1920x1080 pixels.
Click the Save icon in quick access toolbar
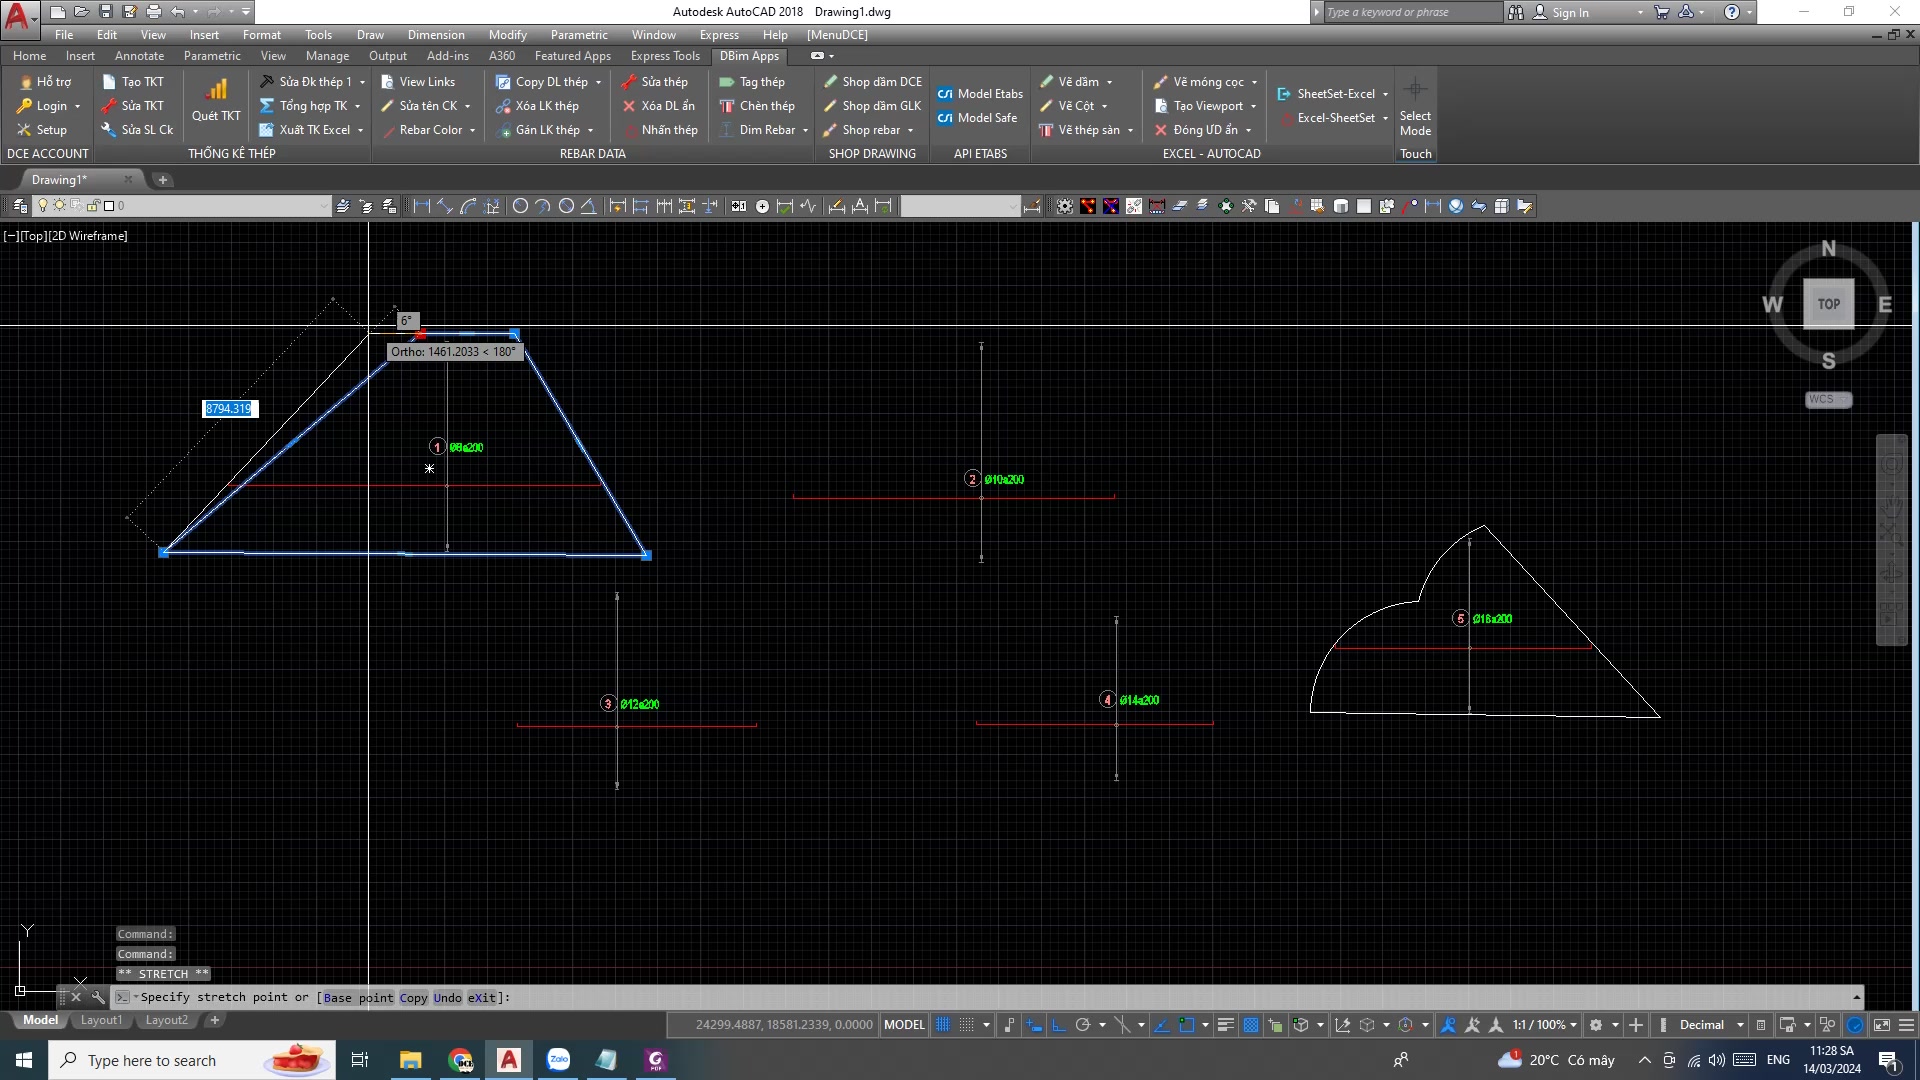click(106, 12)
